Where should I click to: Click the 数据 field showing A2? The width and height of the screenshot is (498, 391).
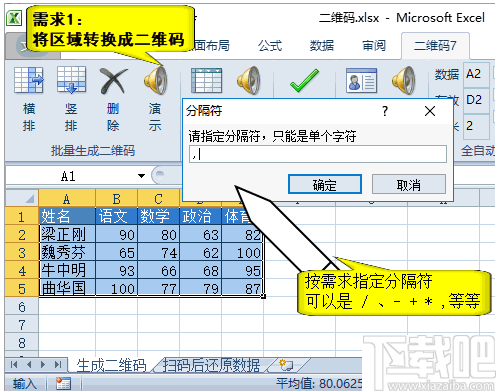pyautogui.click(x=476, y=74)
